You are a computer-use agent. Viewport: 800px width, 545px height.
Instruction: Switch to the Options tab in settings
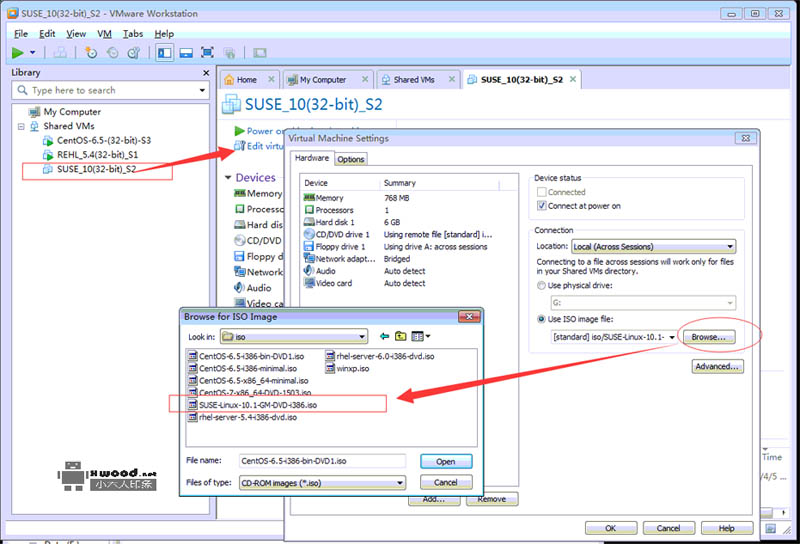tap(350, 159)
